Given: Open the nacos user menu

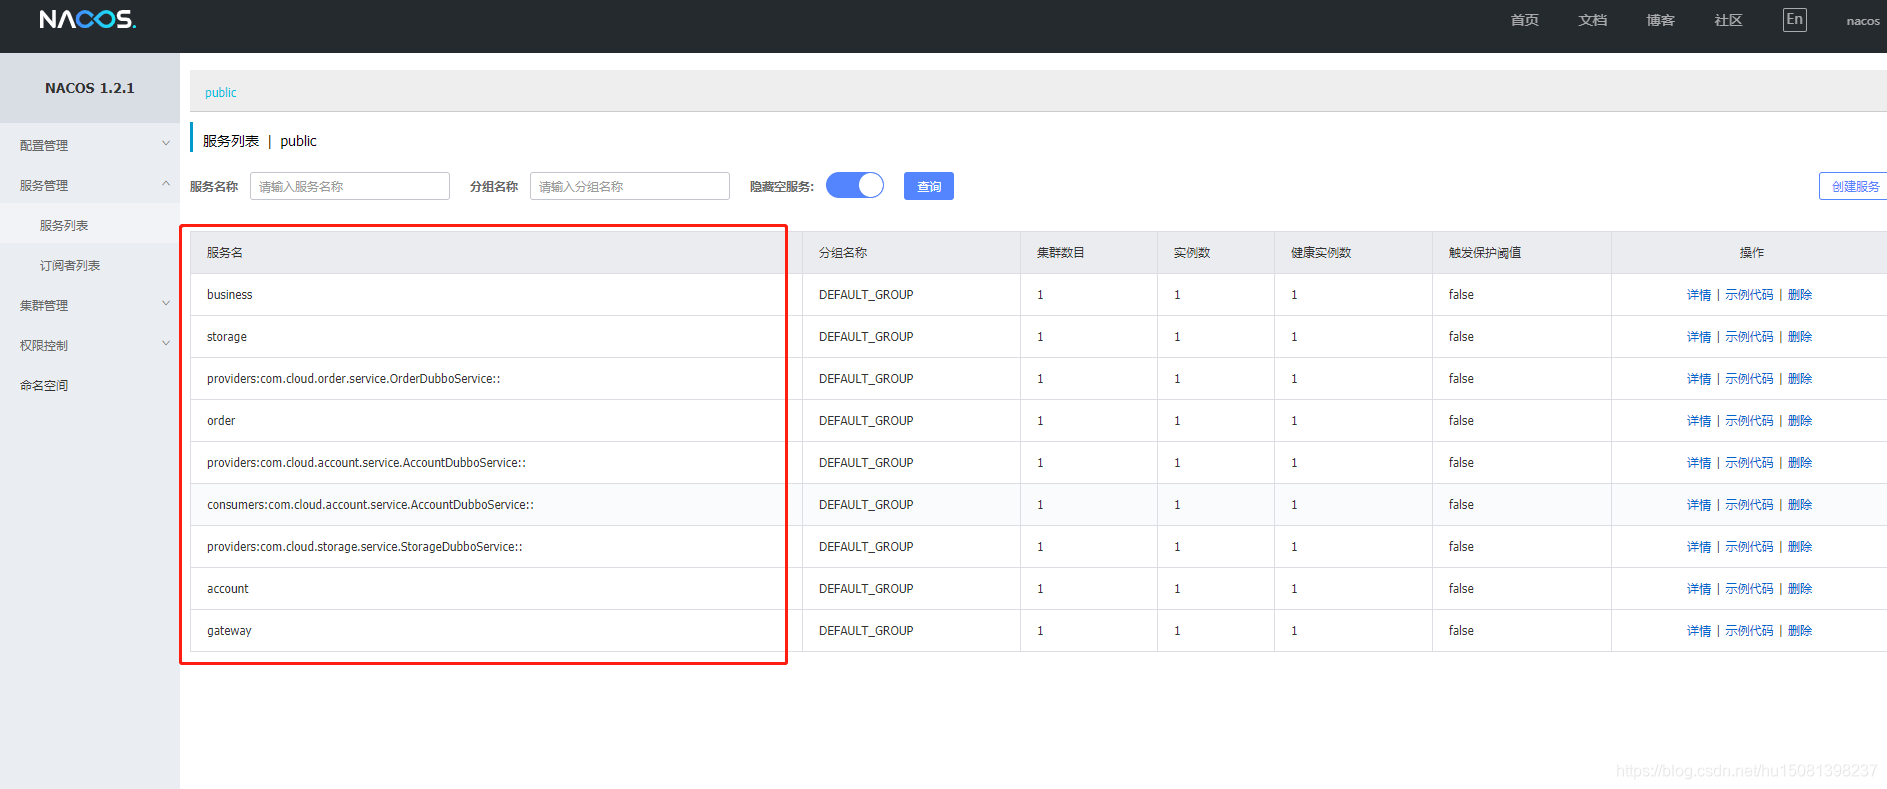Looking at the screenshot, I should [1863, 21].
